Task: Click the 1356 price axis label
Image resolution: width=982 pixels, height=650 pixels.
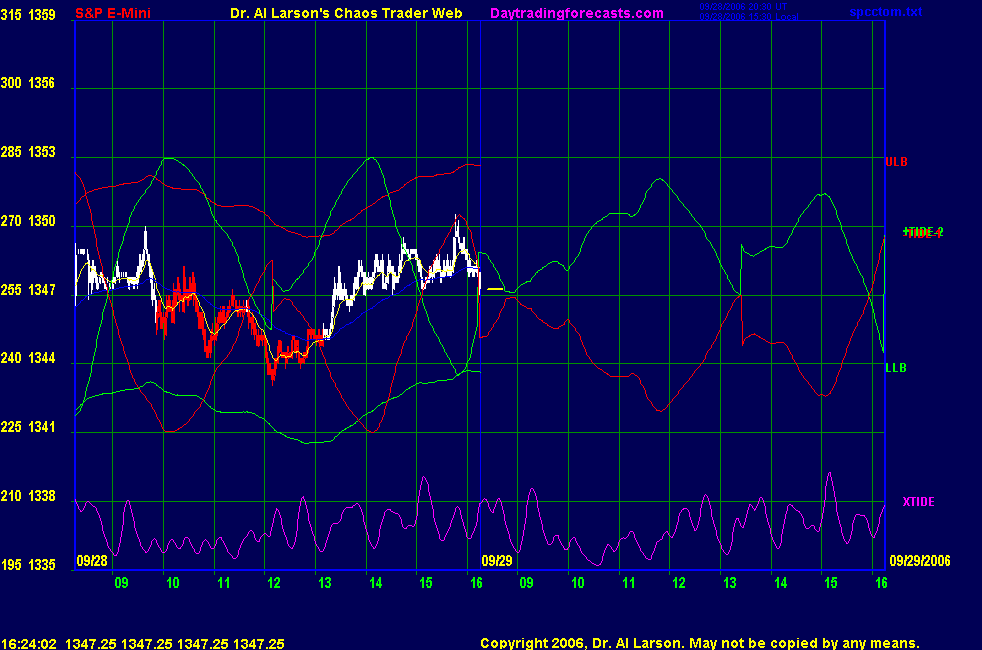Action: click(x=45, y=84)
